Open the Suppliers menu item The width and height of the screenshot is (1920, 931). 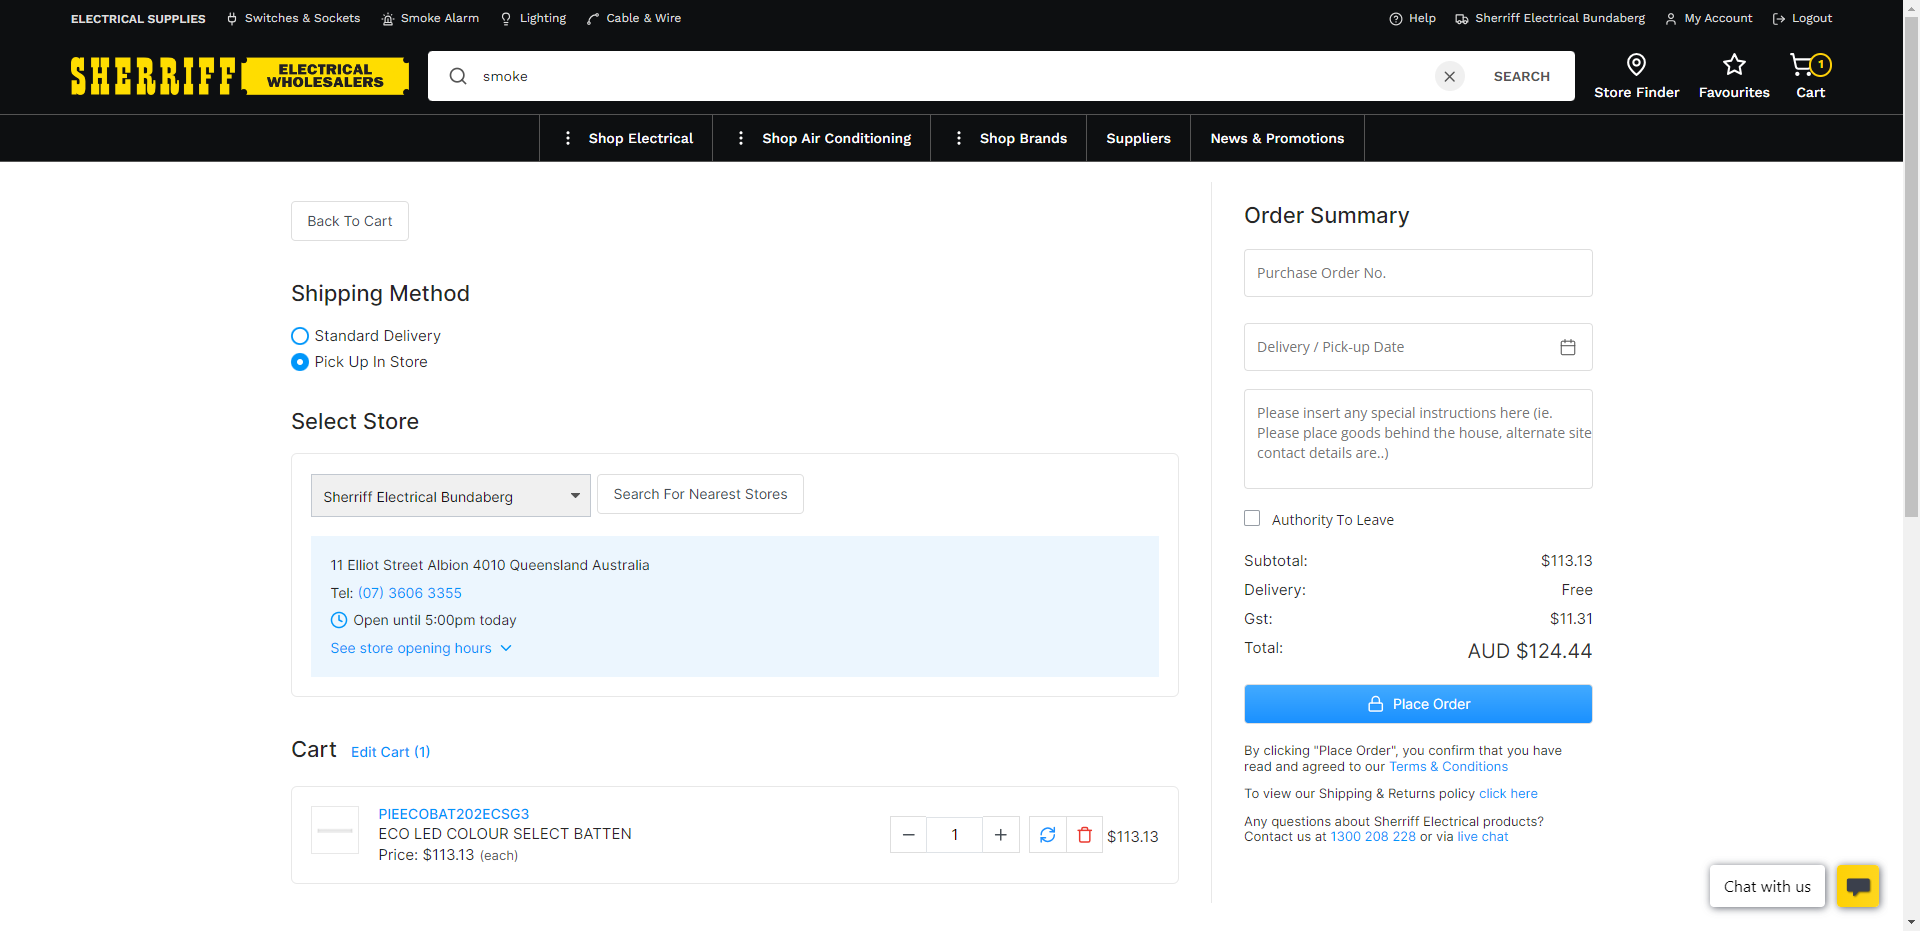pos(1138,138)
